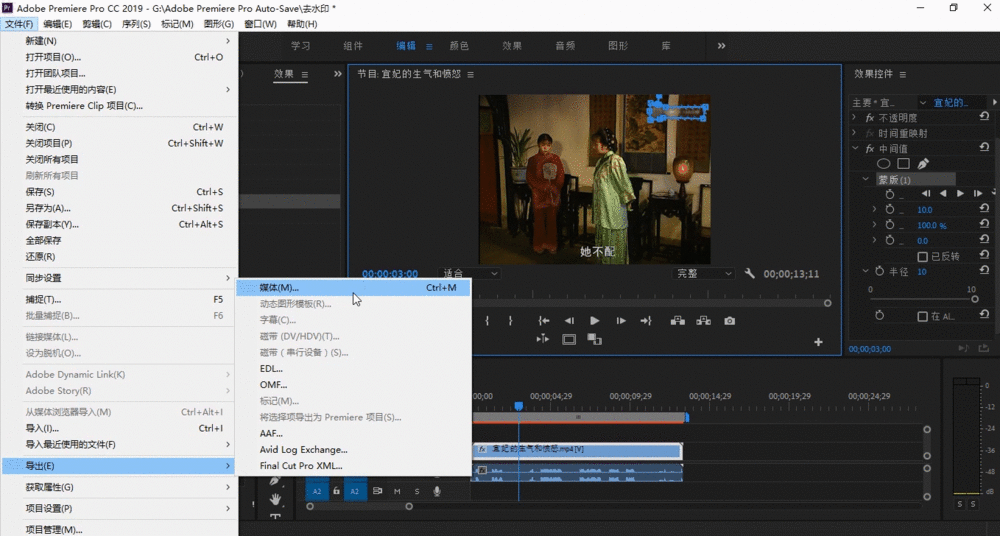
Task: Reset the 不透明度 effect
Action: (x=984, y=117)
